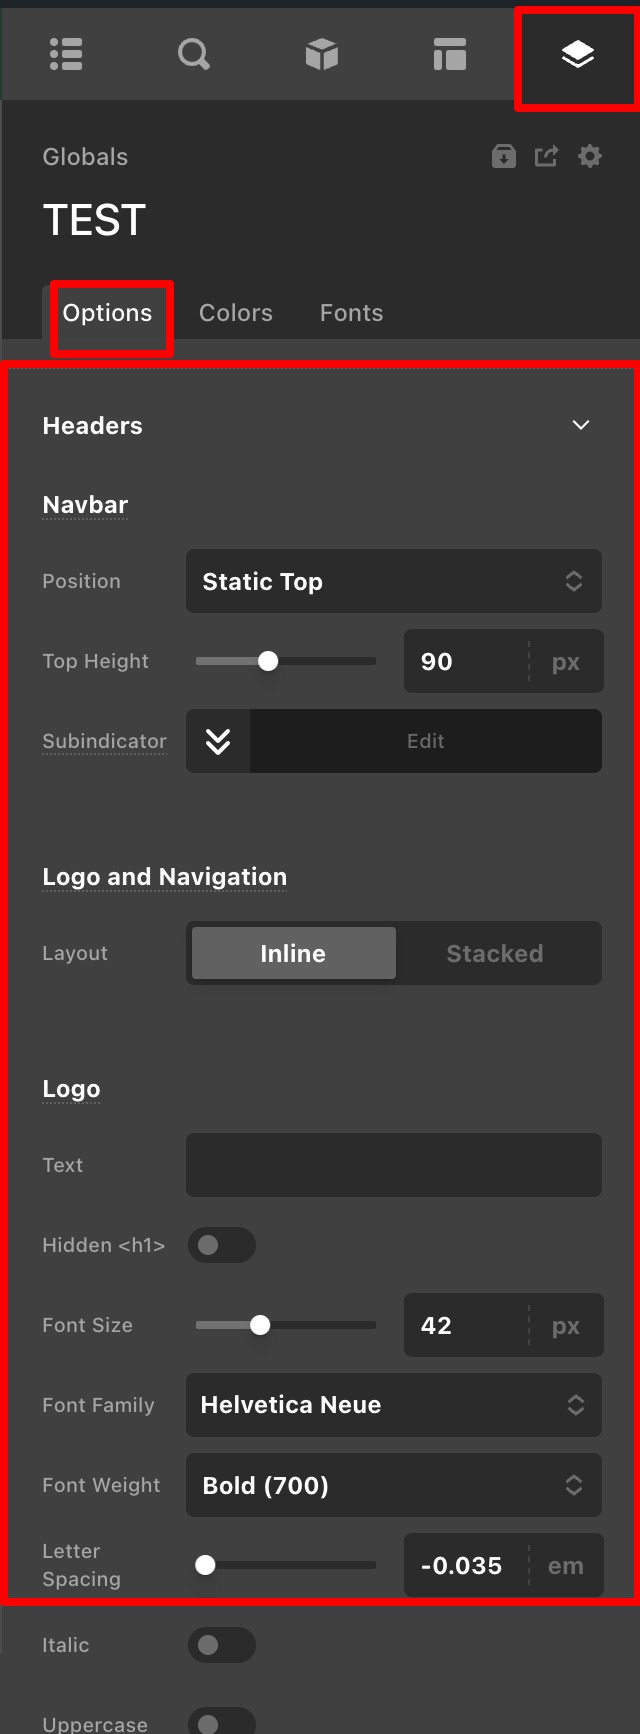Screen dimensions: 640x1734
Task: Click the Subindicator double-chevron icon
Action: point(218,741)
